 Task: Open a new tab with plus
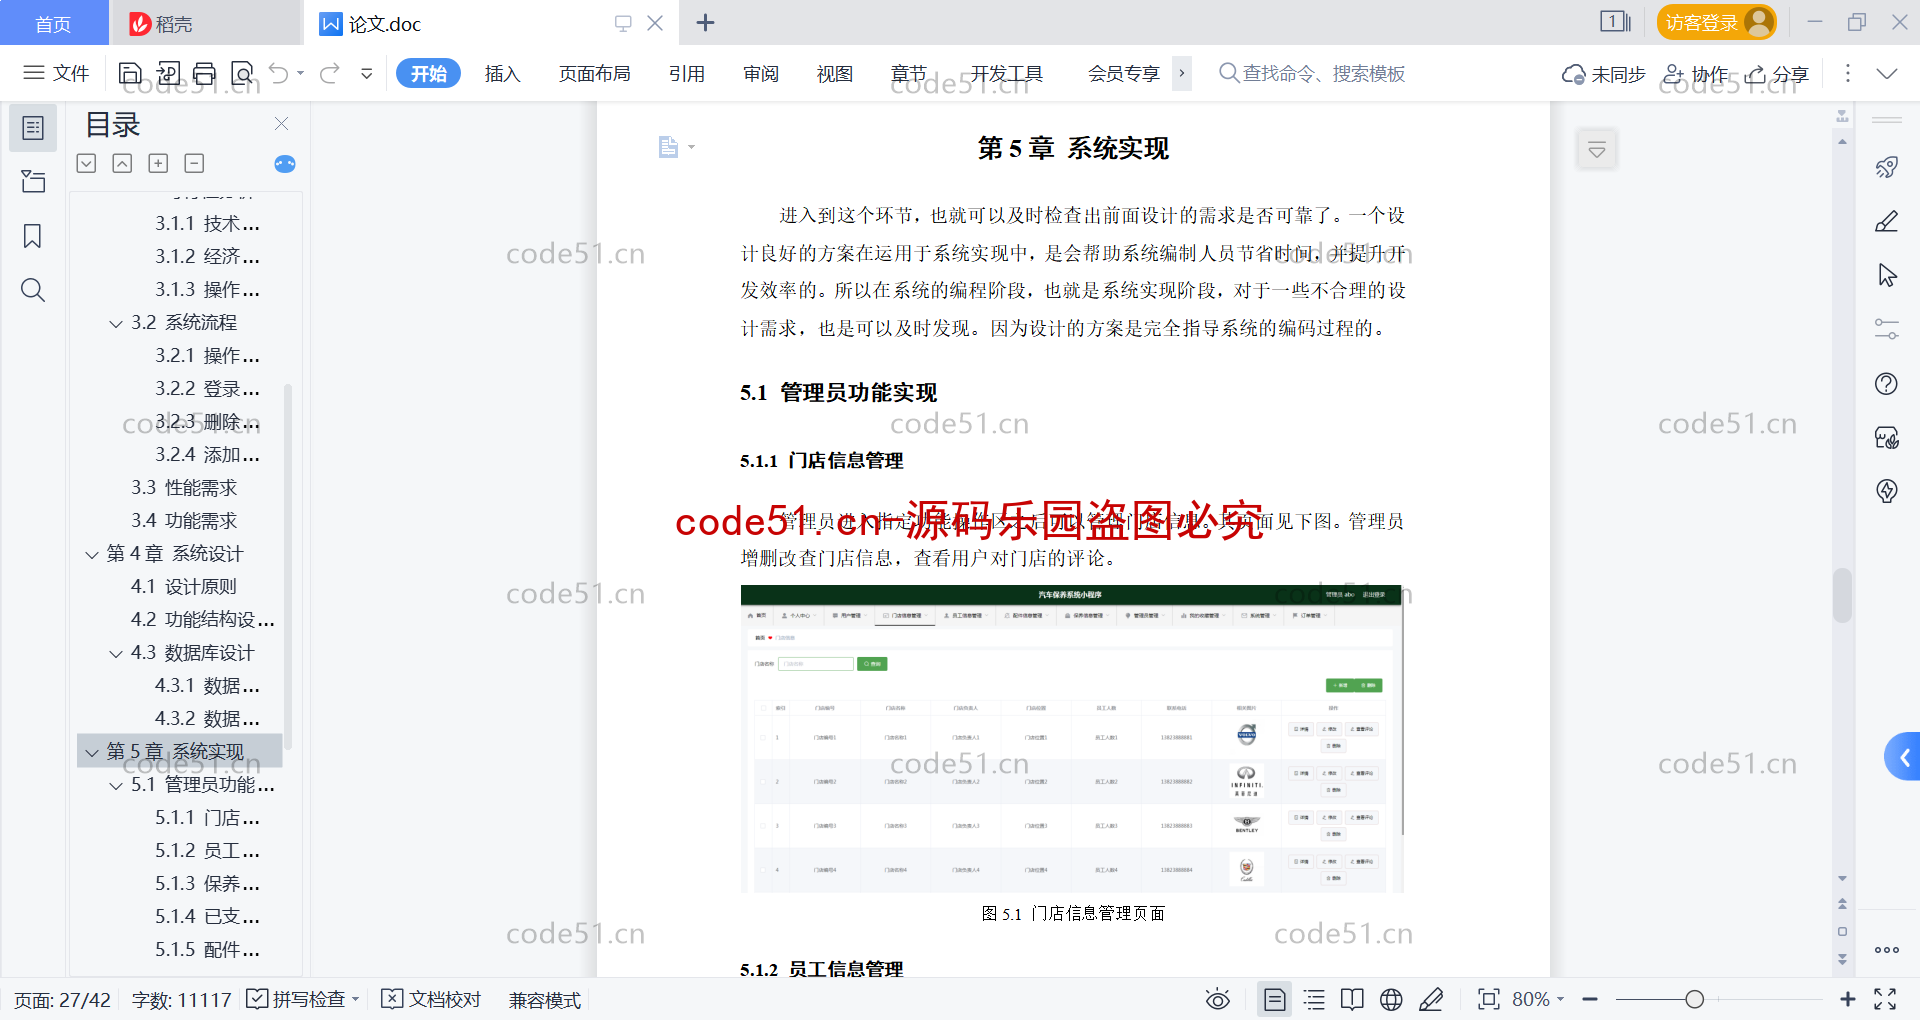point(705,23)
